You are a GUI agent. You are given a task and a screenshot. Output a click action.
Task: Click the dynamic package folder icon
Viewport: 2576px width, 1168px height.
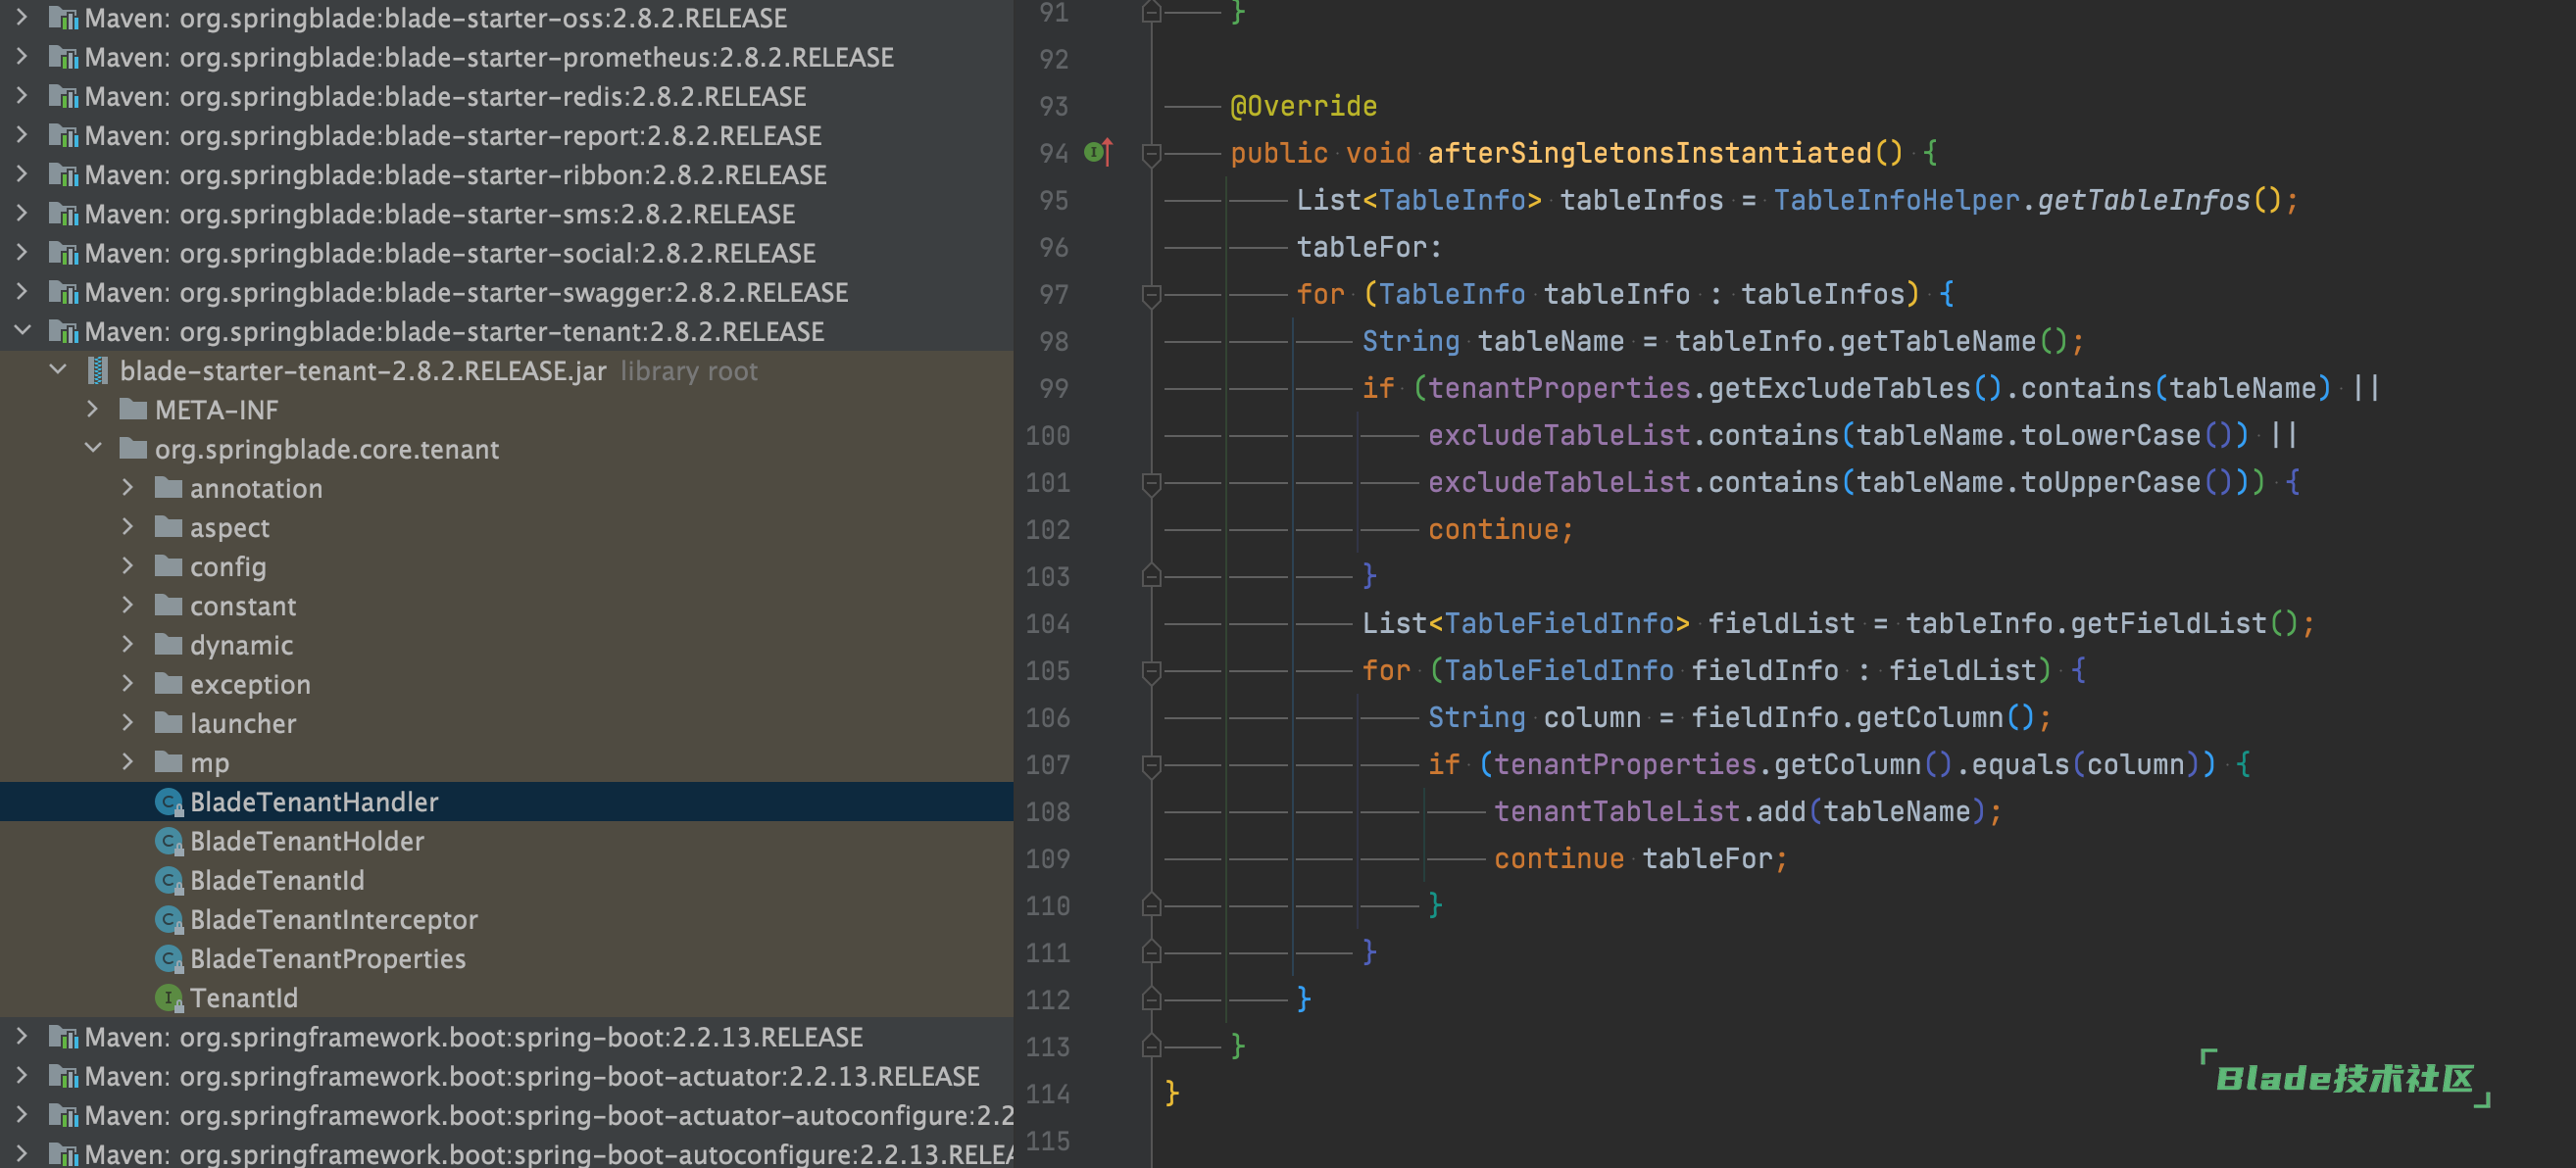[x=169, y=644]
